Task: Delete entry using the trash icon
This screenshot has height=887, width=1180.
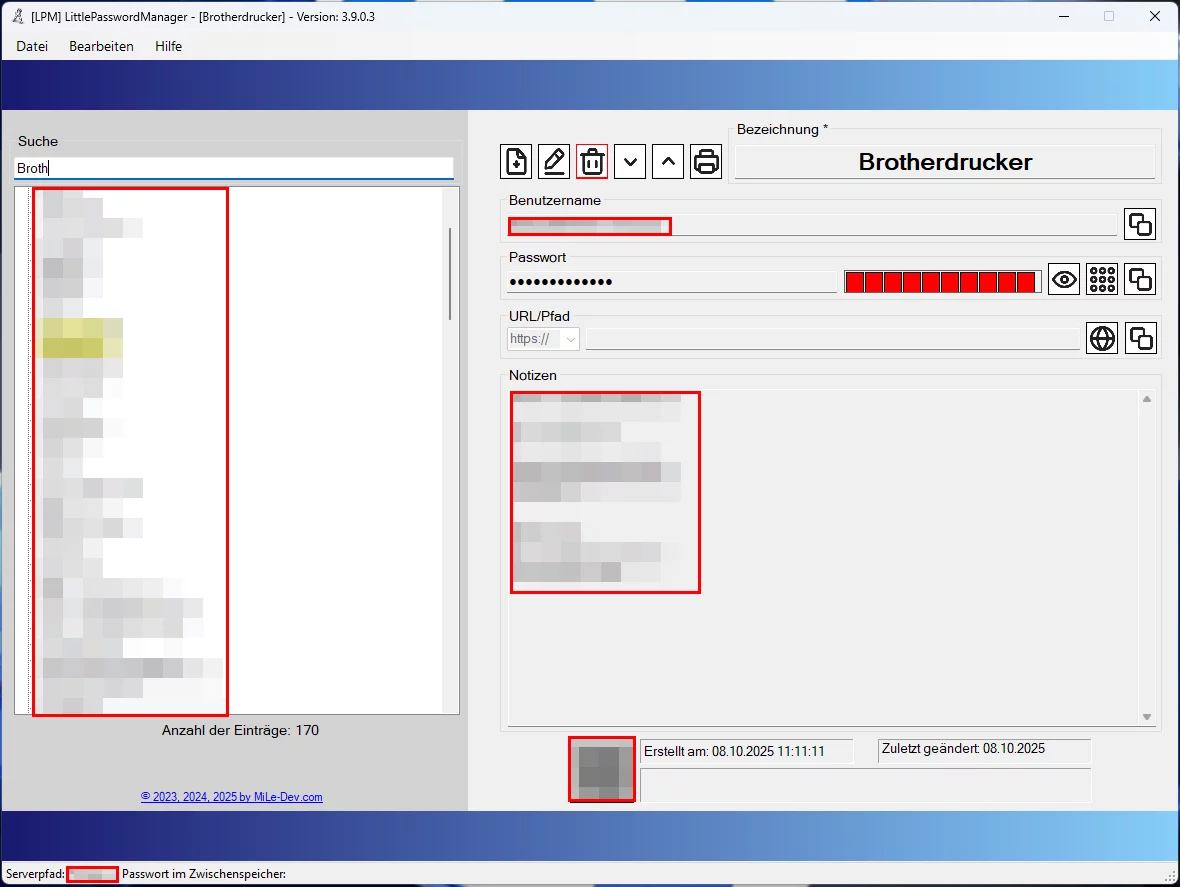Action: 592,161
